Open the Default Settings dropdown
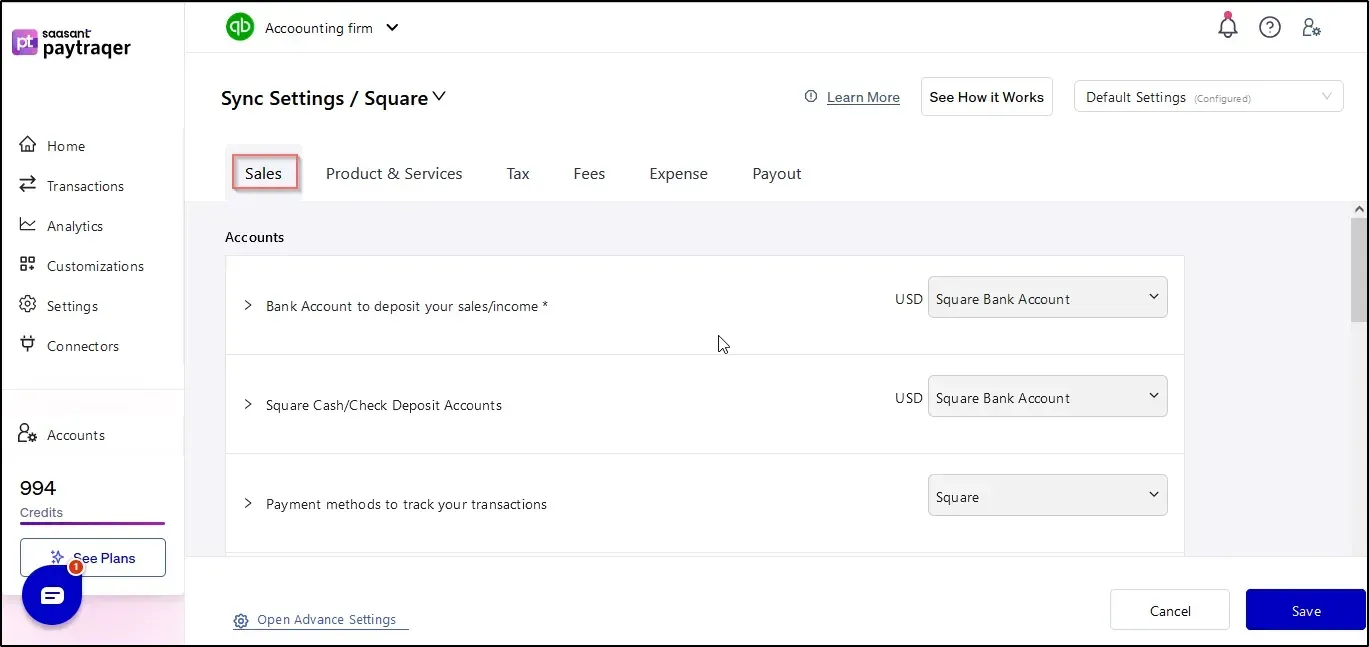 tap(1209, 97)
